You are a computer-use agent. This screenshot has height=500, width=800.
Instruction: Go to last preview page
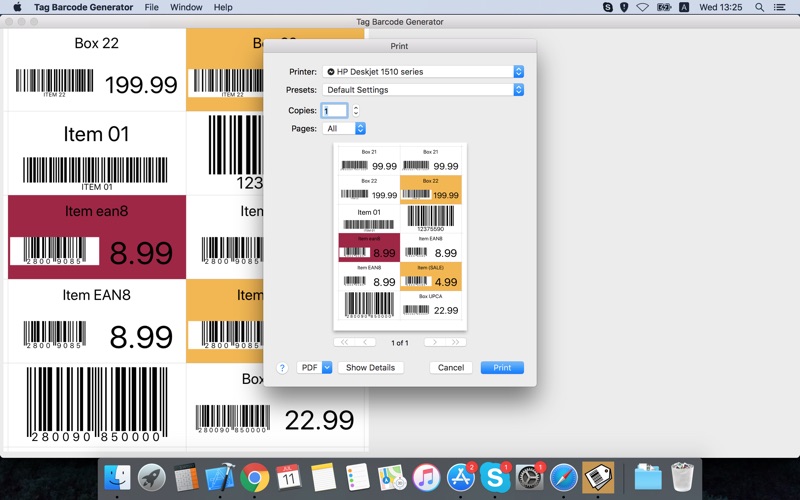[x=456, y=342]
